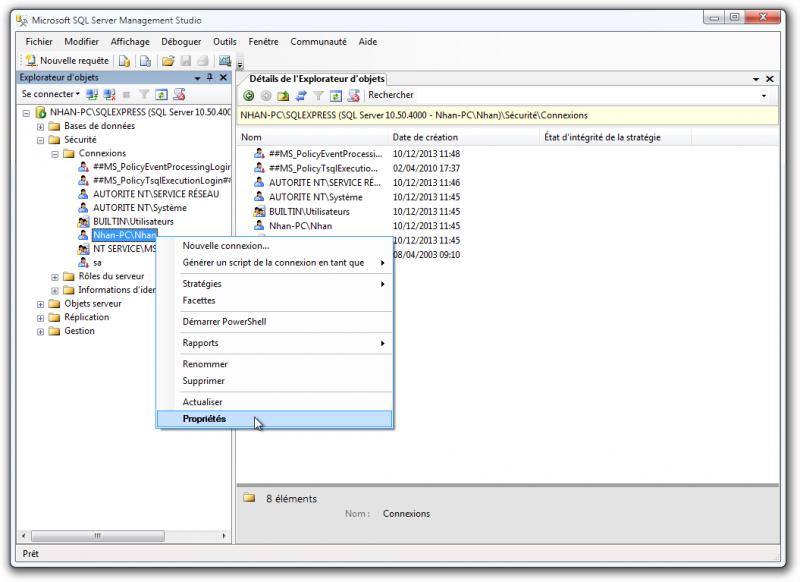Choose Renommer in the context menu

tap(274, 364)
